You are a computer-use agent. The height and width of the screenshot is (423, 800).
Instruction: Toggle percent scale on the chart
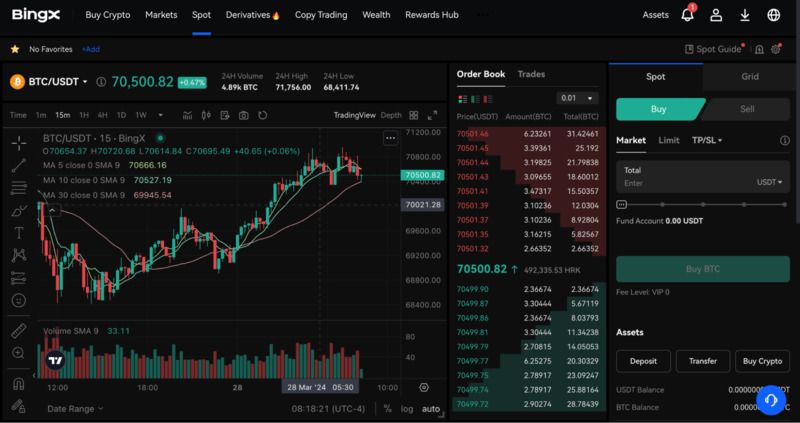[x=388, y=409]
